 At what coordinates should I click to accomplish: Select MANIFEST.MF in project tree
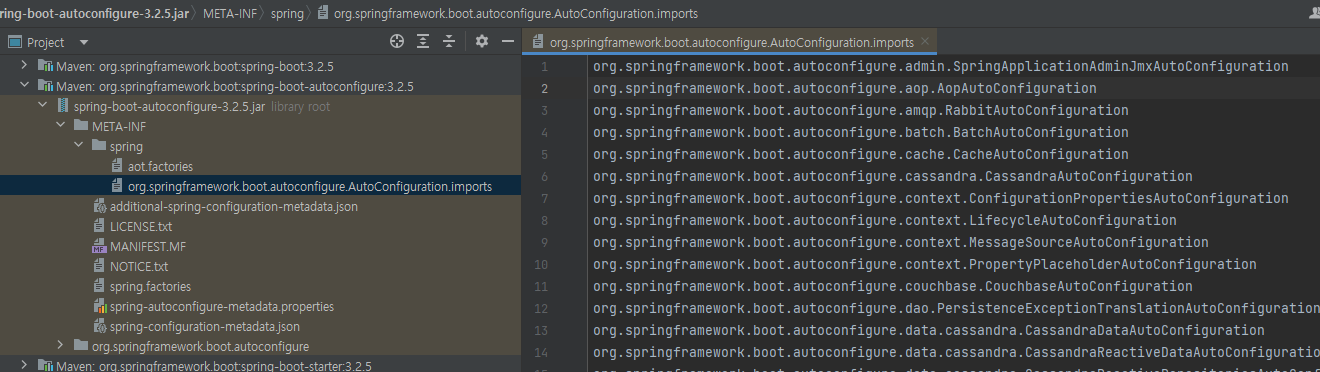point(148,246)
